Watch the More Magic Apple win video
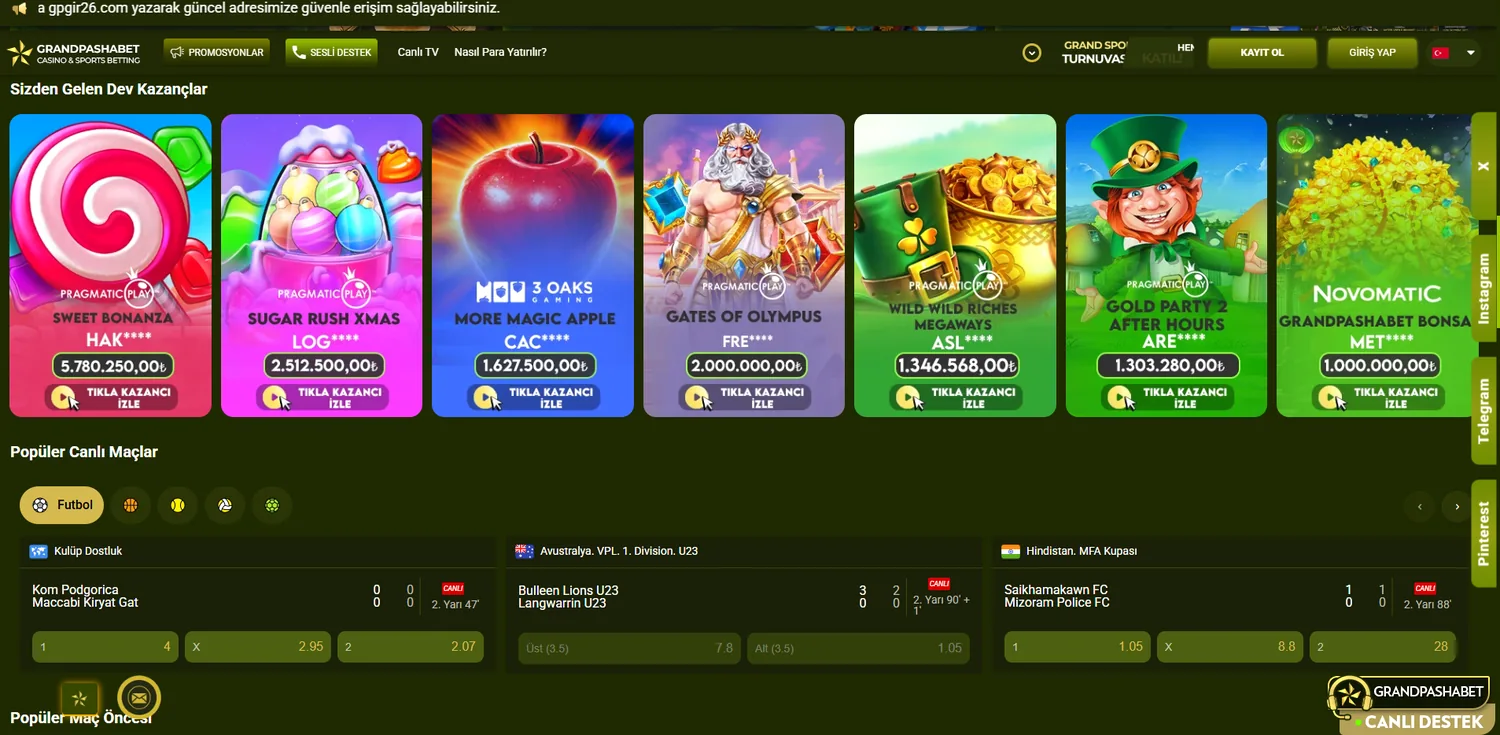Image resolution: width=1500 pixels, height=735 pixels. pyautogui.click(x=533, y=397)
